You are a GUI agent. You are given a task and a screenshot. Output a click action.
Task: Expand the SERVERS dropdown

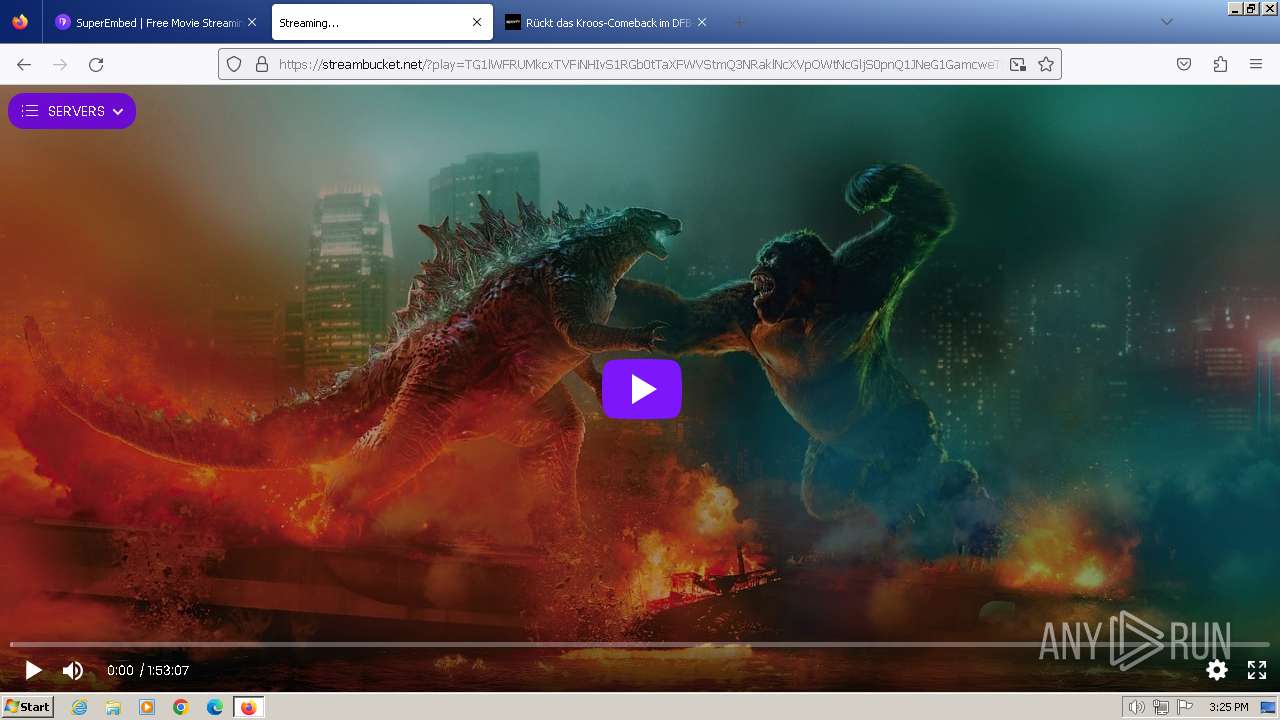72,111
